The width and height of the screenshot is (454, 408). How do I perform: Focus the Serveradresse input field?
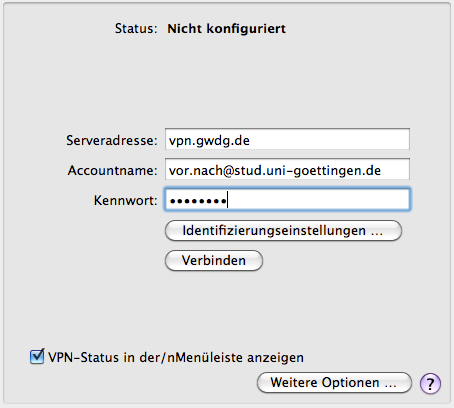click(287, 139)
